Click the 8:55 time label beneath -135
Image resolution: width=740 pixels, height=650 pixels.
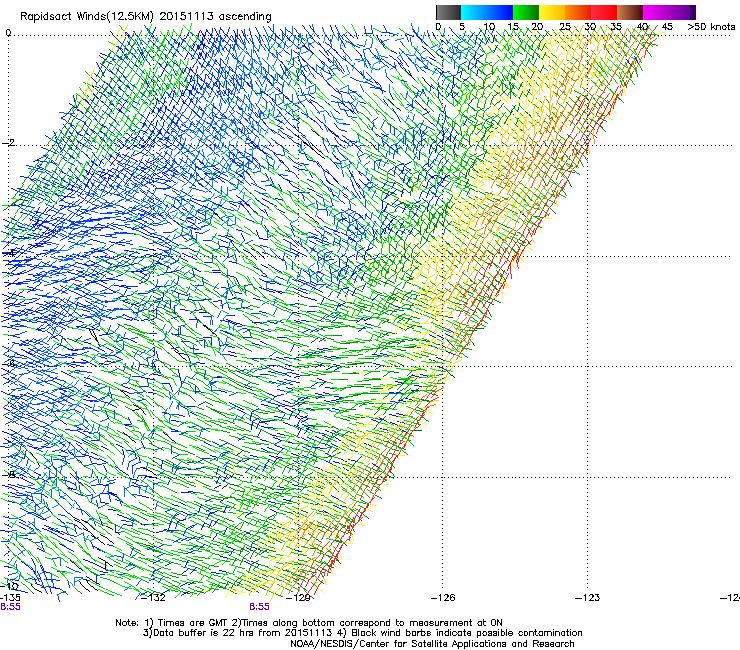[10, 607]
